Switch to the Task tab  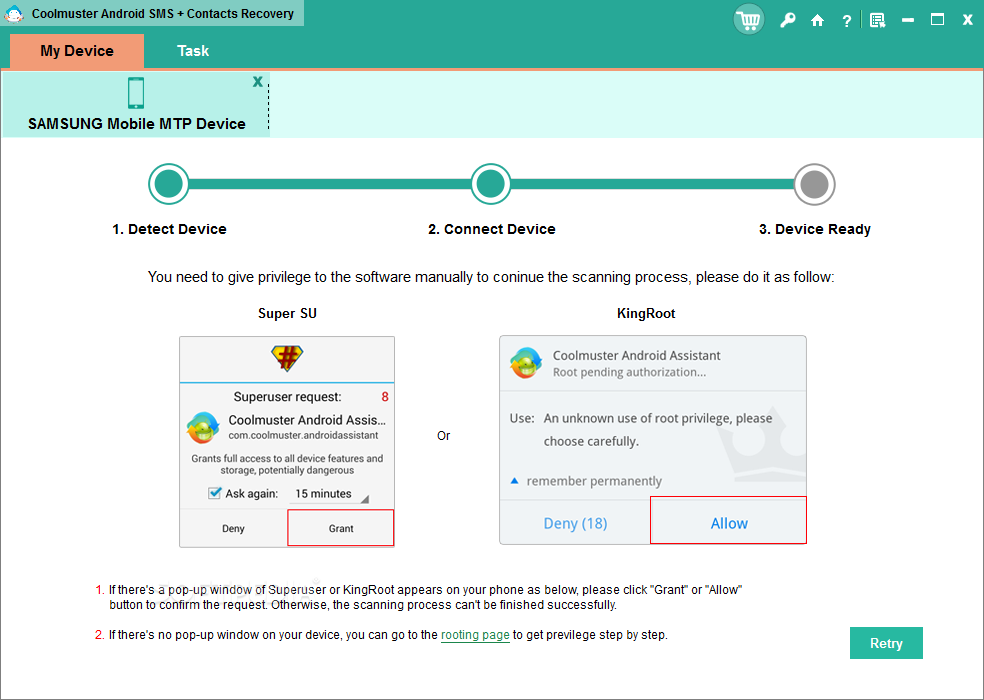pos(193,51)
